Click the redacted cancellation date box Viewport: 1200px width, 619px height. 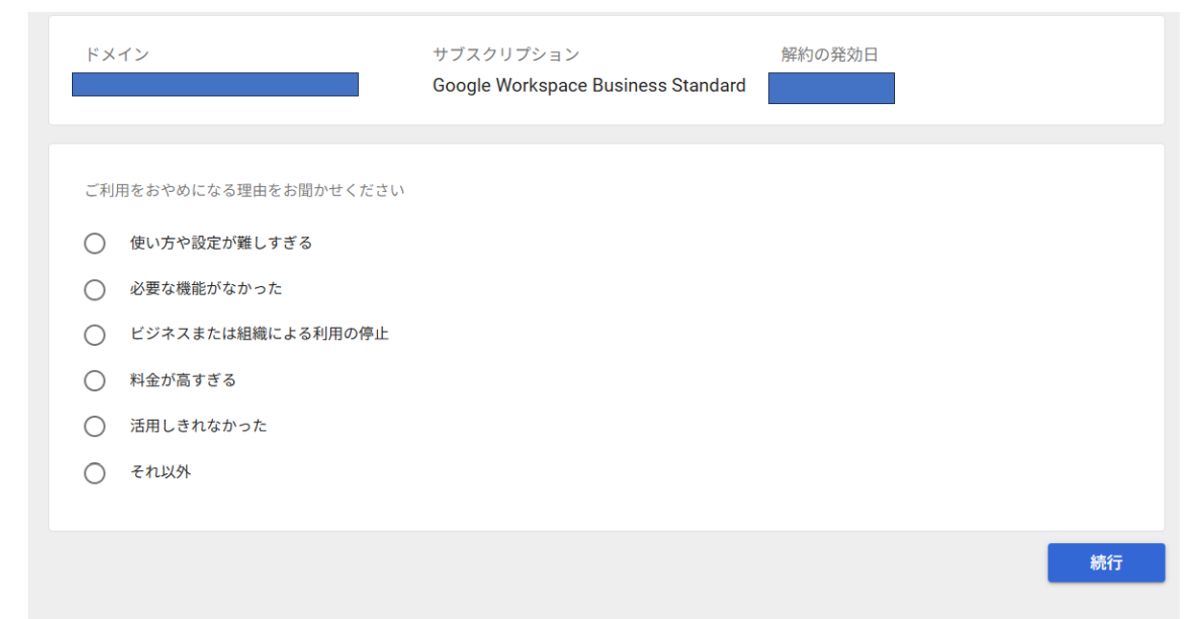(x=831, y=88)
